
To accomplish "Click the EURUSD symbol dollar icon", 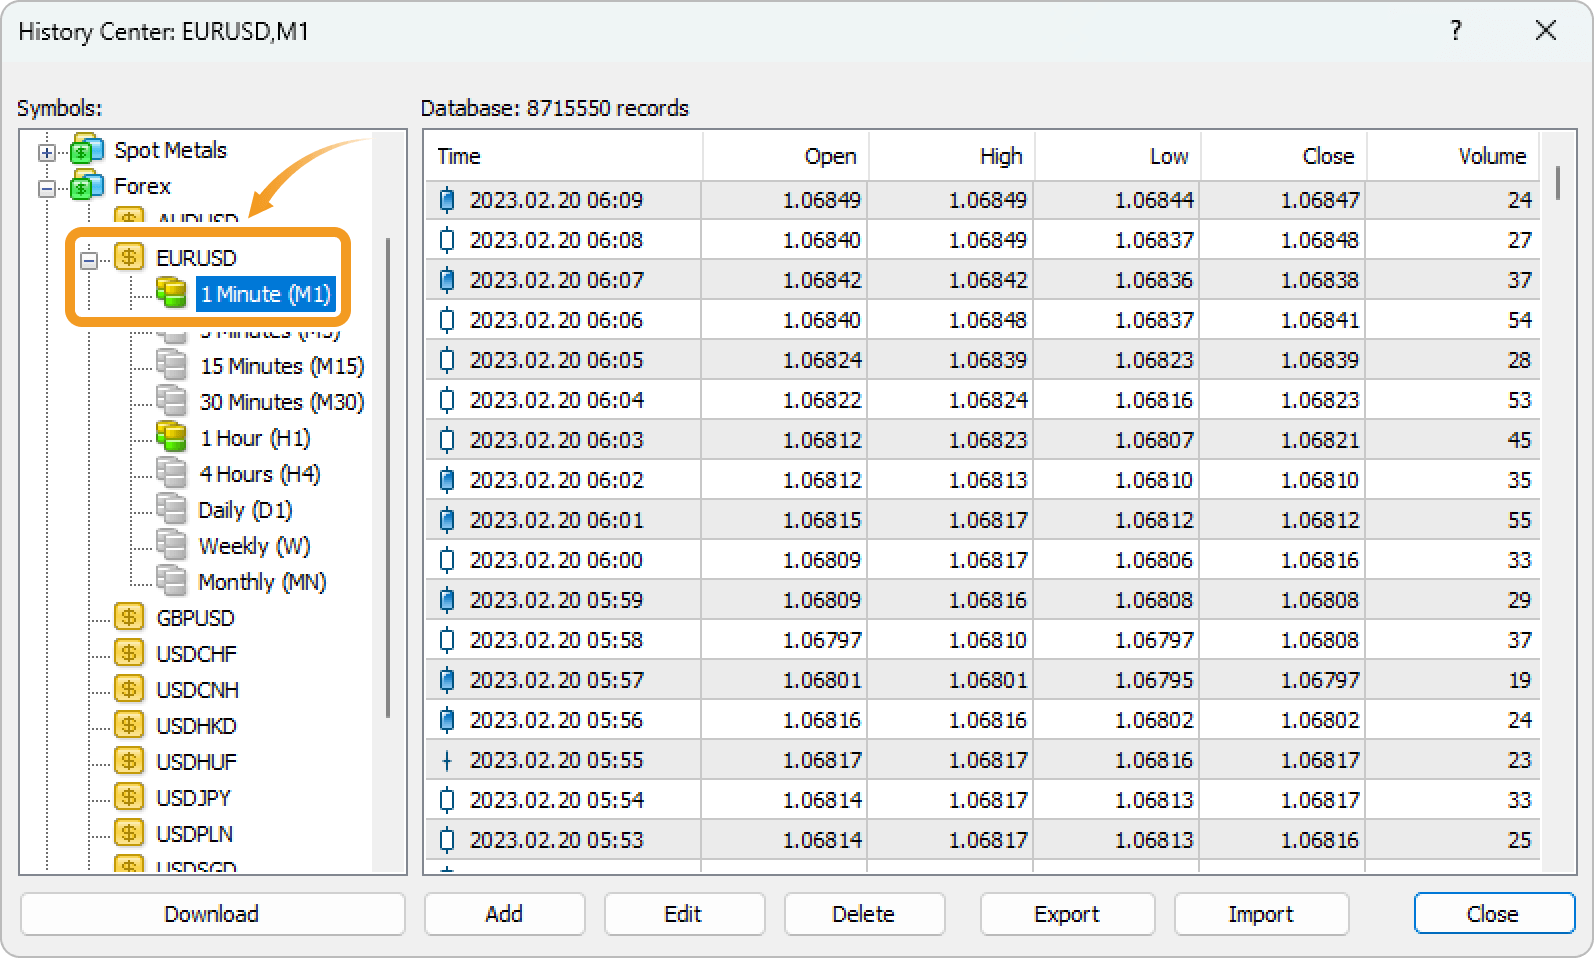I will point(129,257).
